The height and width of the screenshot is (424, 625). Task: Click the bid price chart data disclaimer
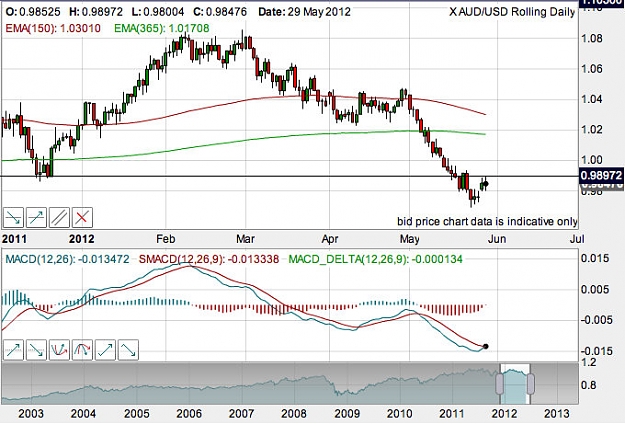(487, 222)
